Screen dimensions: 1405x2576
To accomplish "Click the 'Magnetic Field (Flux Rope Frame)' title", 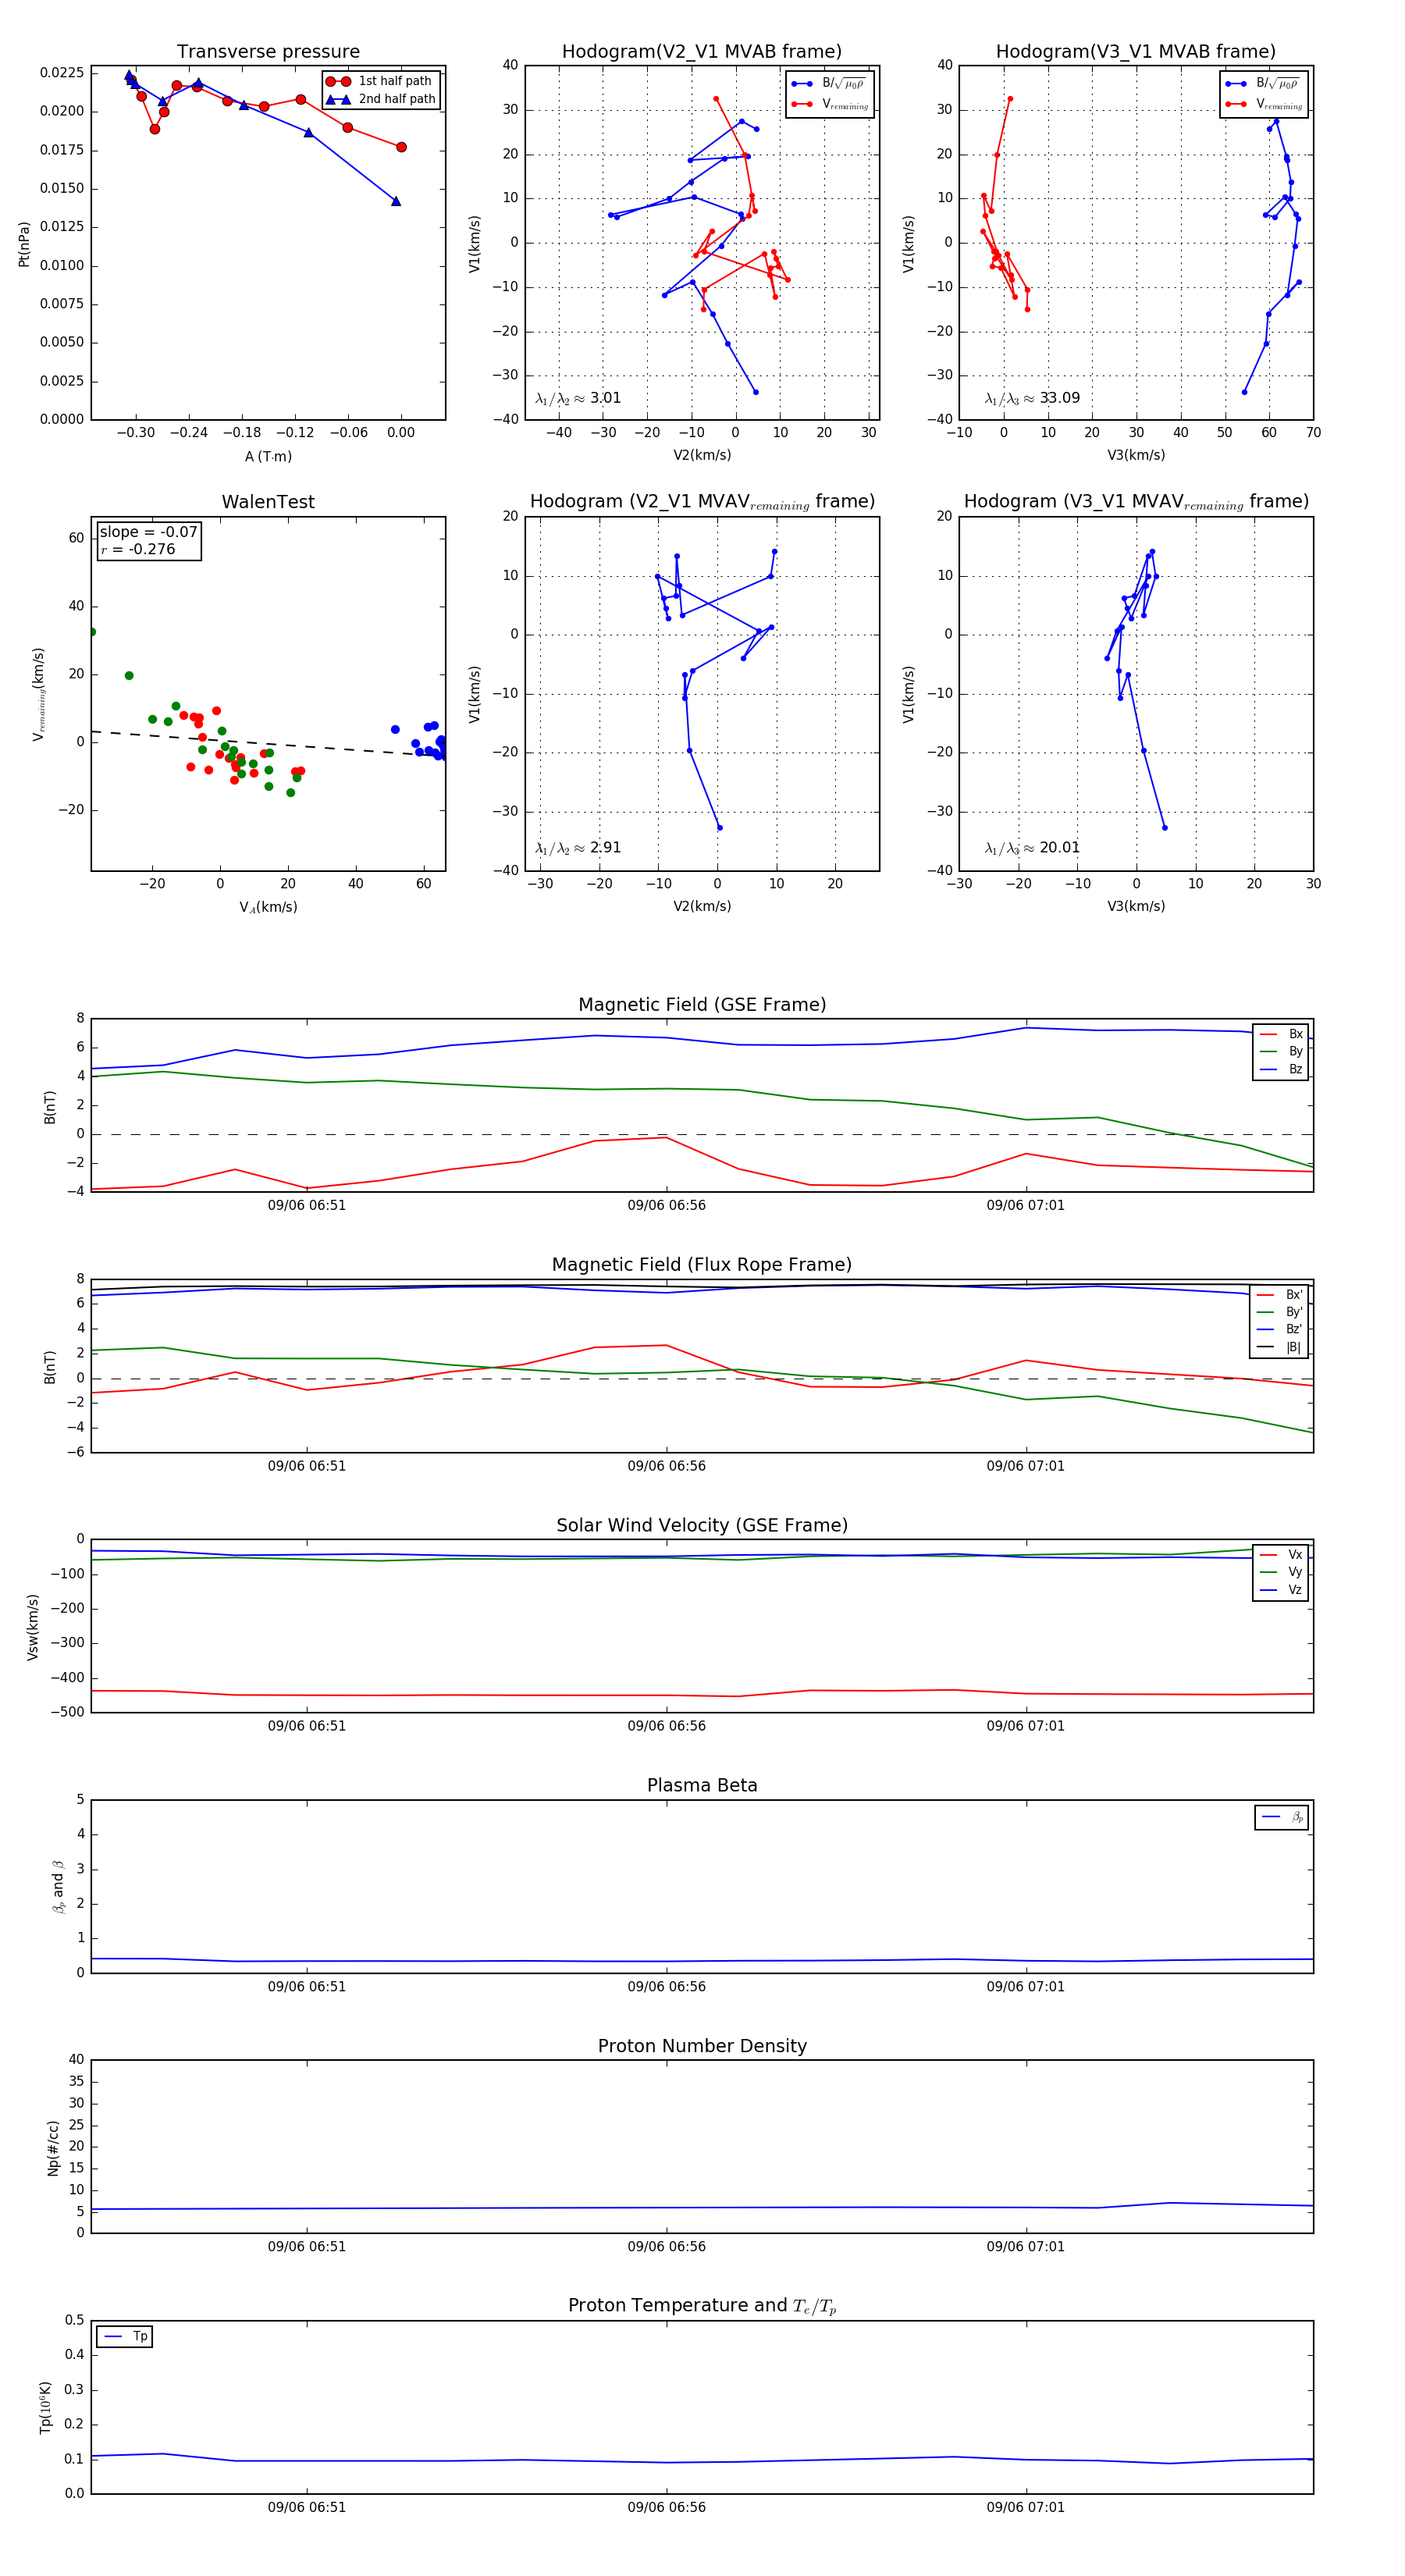I will point(702,1265).
